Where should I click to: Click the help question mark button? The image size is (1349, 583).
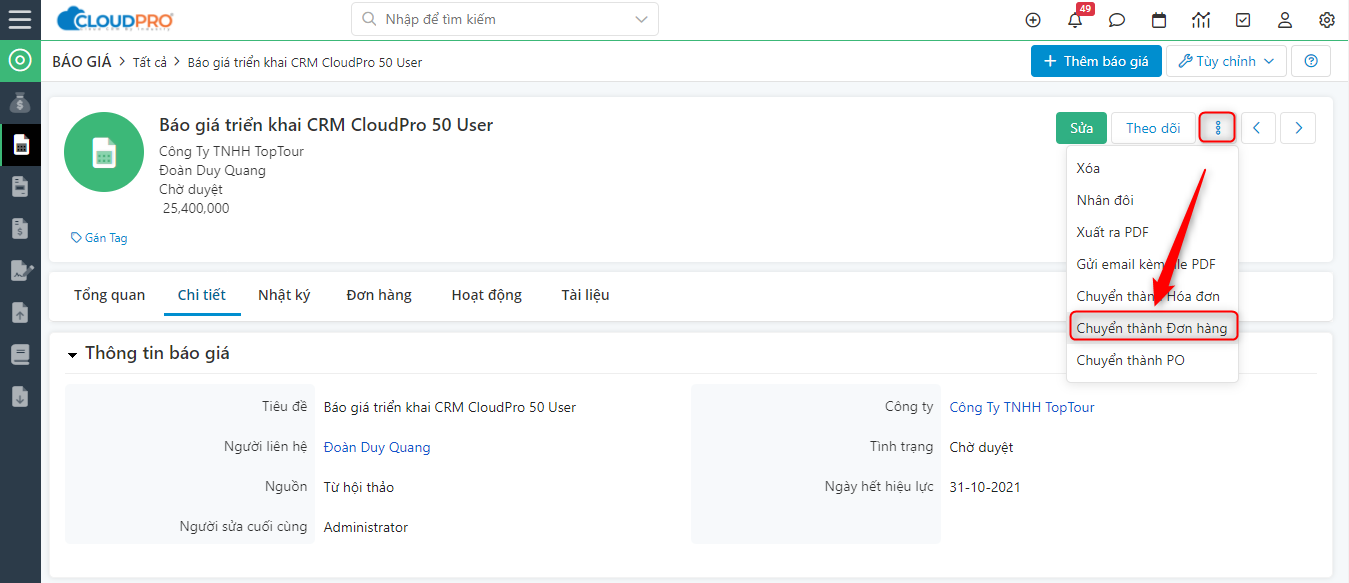[1311, 61]
